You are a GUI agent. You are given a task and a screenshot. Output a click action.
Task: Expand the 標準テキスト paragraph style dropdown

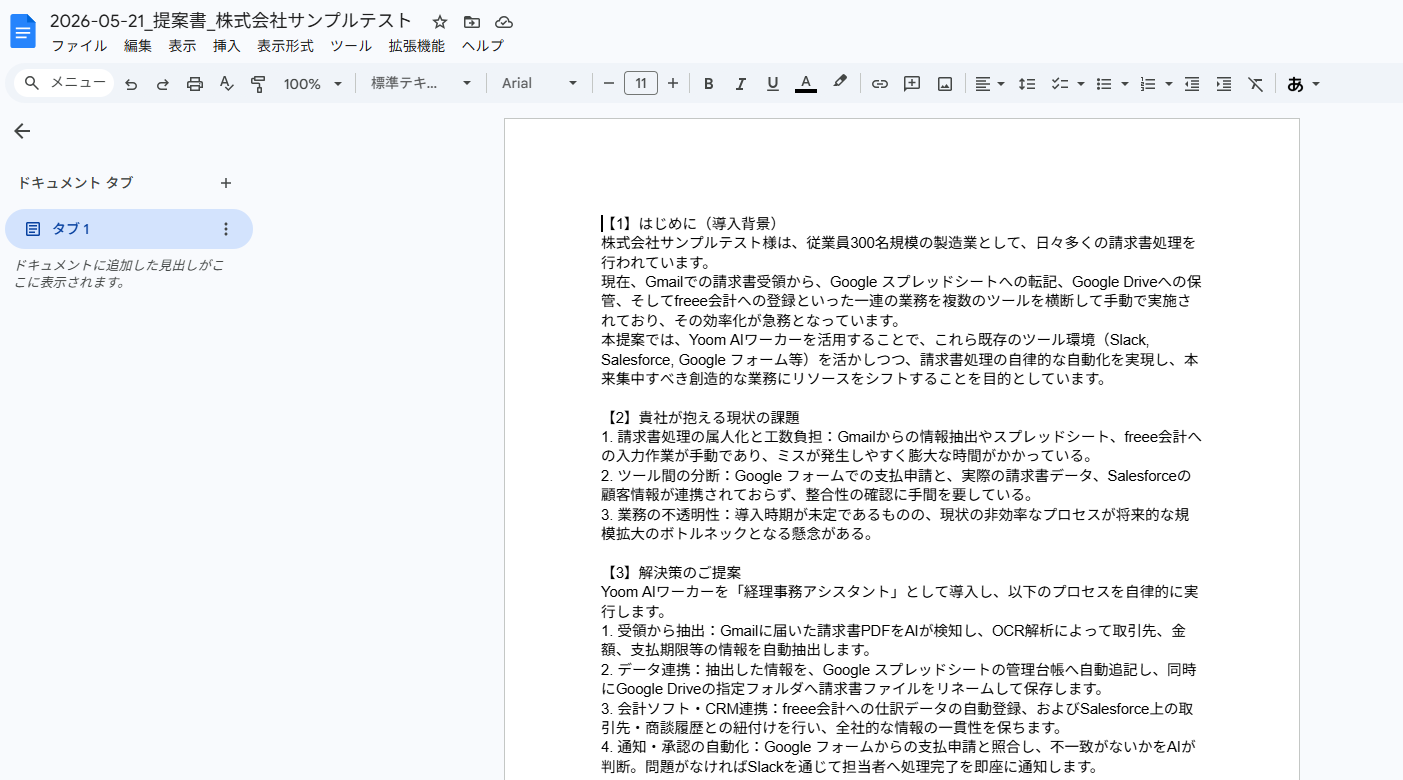421,84
